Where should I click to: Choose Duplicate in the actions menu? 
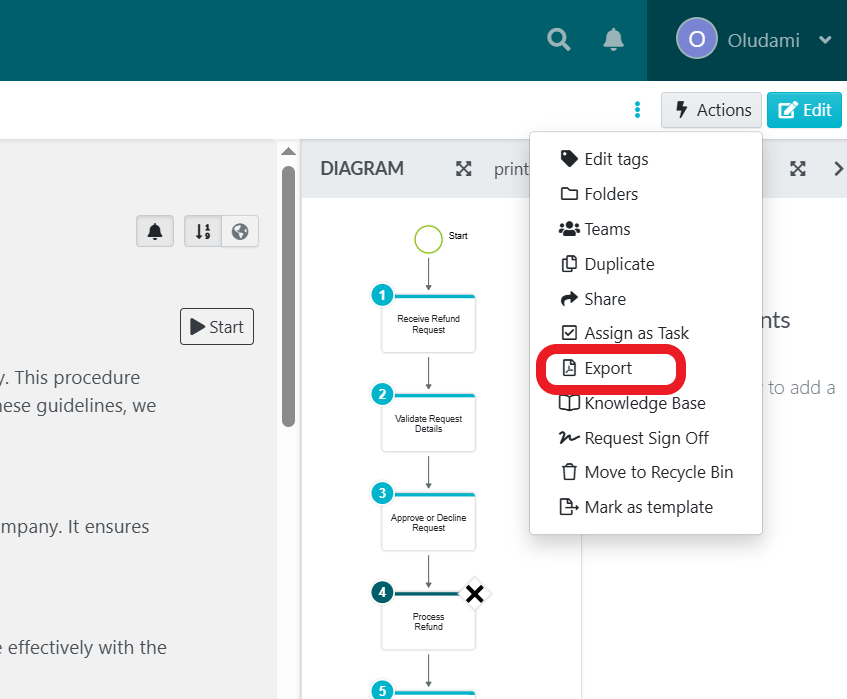[618, 264]
